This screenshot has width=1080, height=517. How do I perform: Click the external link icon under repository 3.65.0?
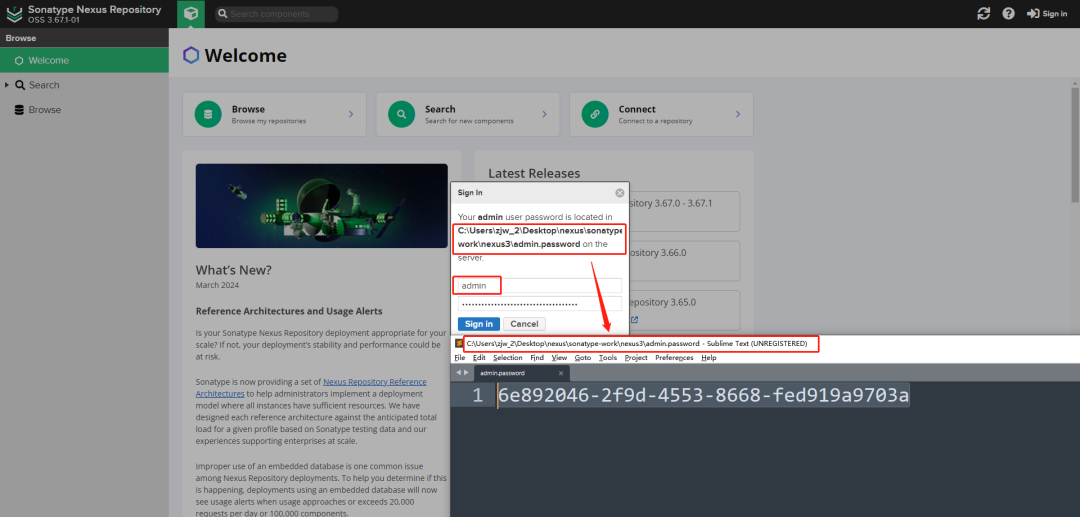click(x=634, y=319)
